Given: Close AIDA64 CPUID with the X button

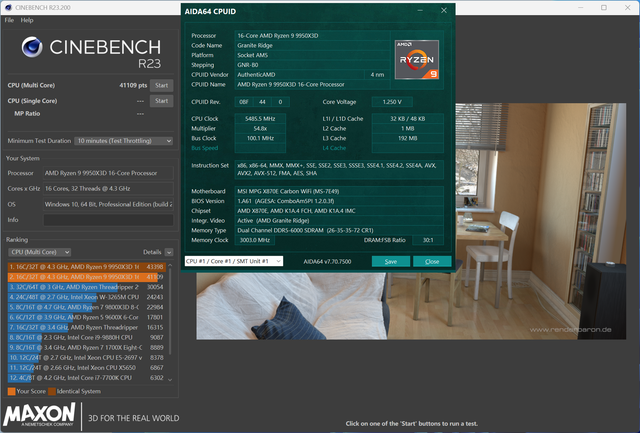Looking at the screenshot, I should click(x=444, y=11).
